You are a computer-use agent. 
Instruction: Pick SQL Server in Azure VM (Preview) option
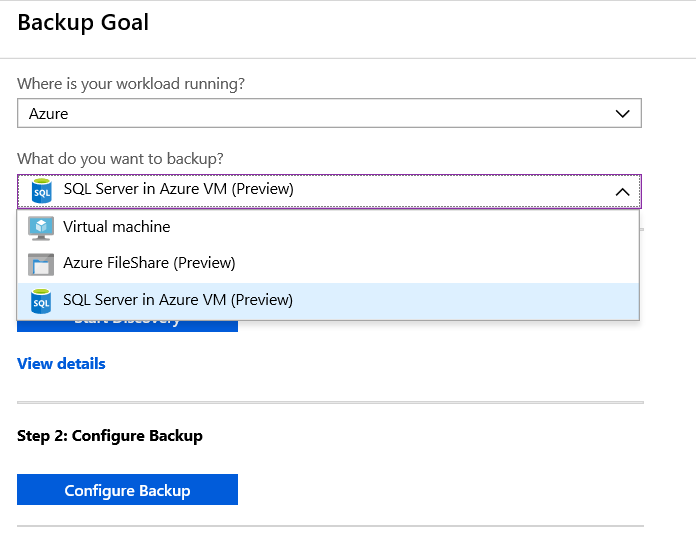(x=328, y=301)
